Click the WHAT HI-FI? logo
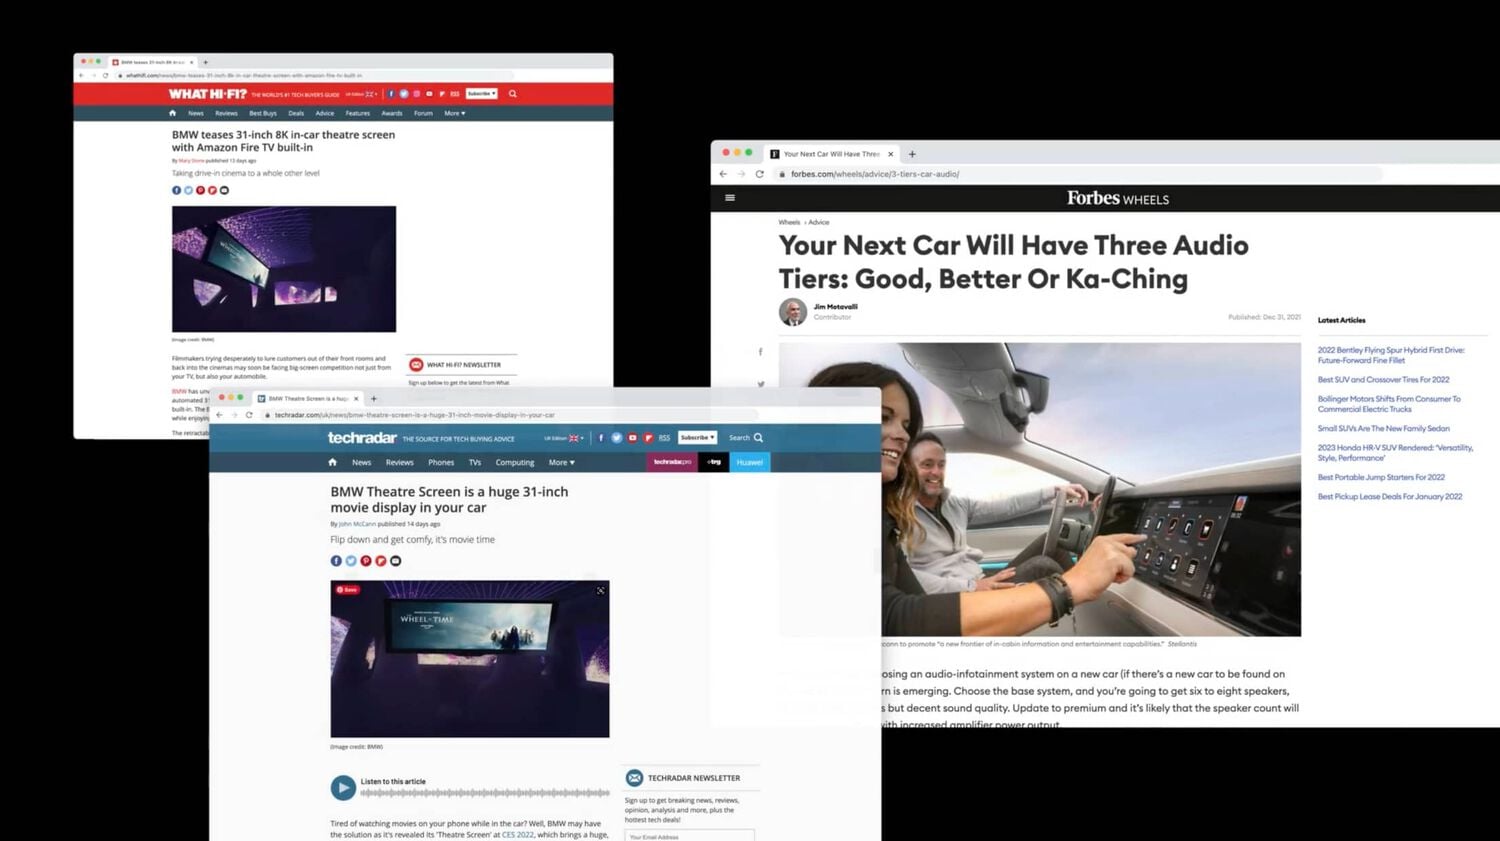 207,94
